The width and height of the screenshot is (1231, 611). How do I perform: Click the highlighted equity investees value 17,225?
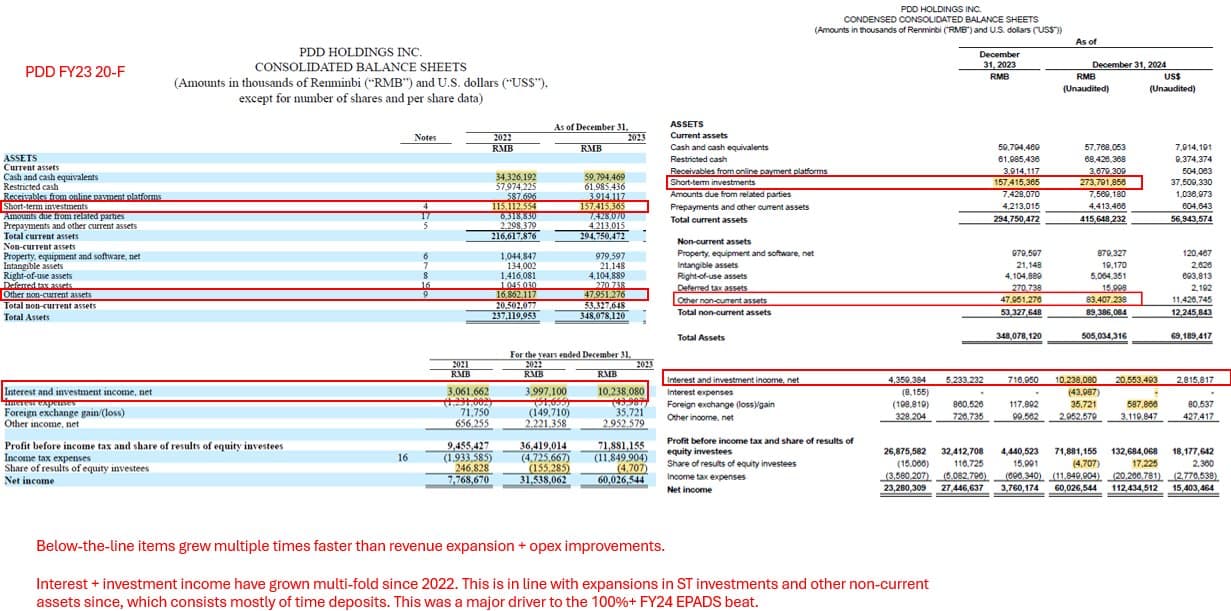point(1145,463)
